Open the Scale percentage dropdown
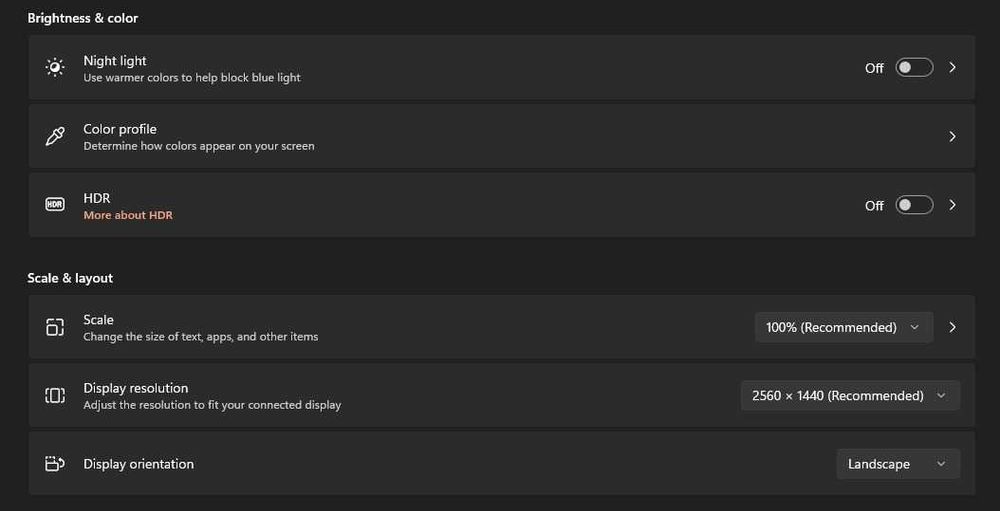The height and width of the screenshot is (511, 1000). pyautogui.click(x=843, y=327)
